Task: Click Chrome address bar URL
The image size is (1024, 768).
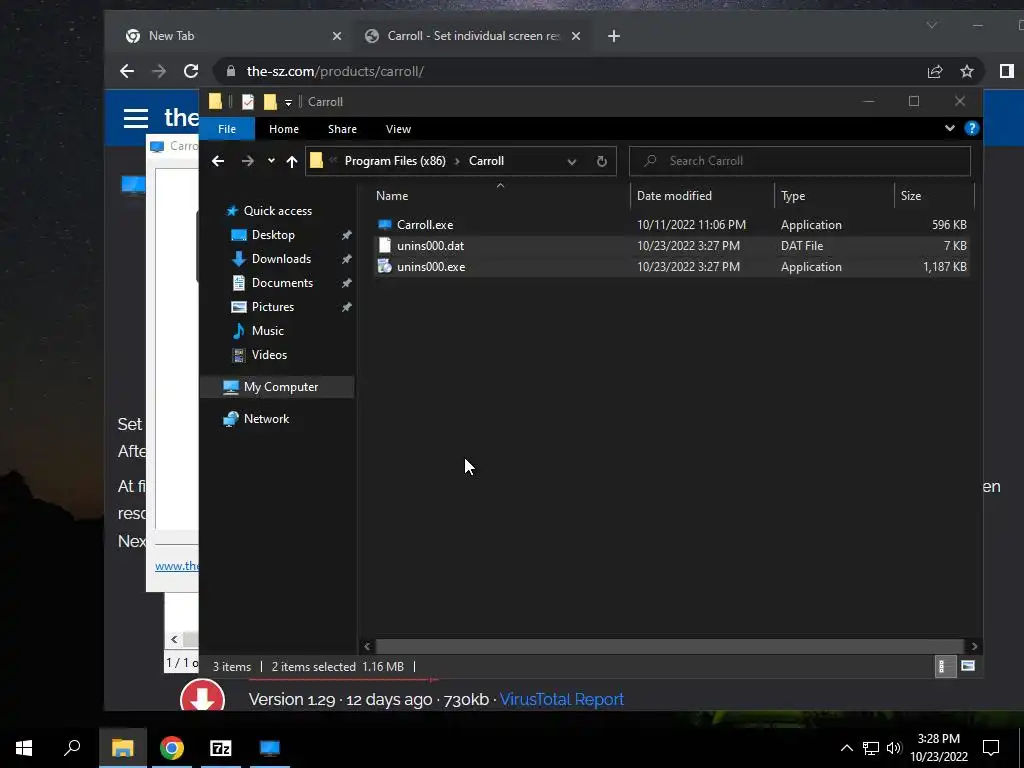Action: click(x=335, y=71)
